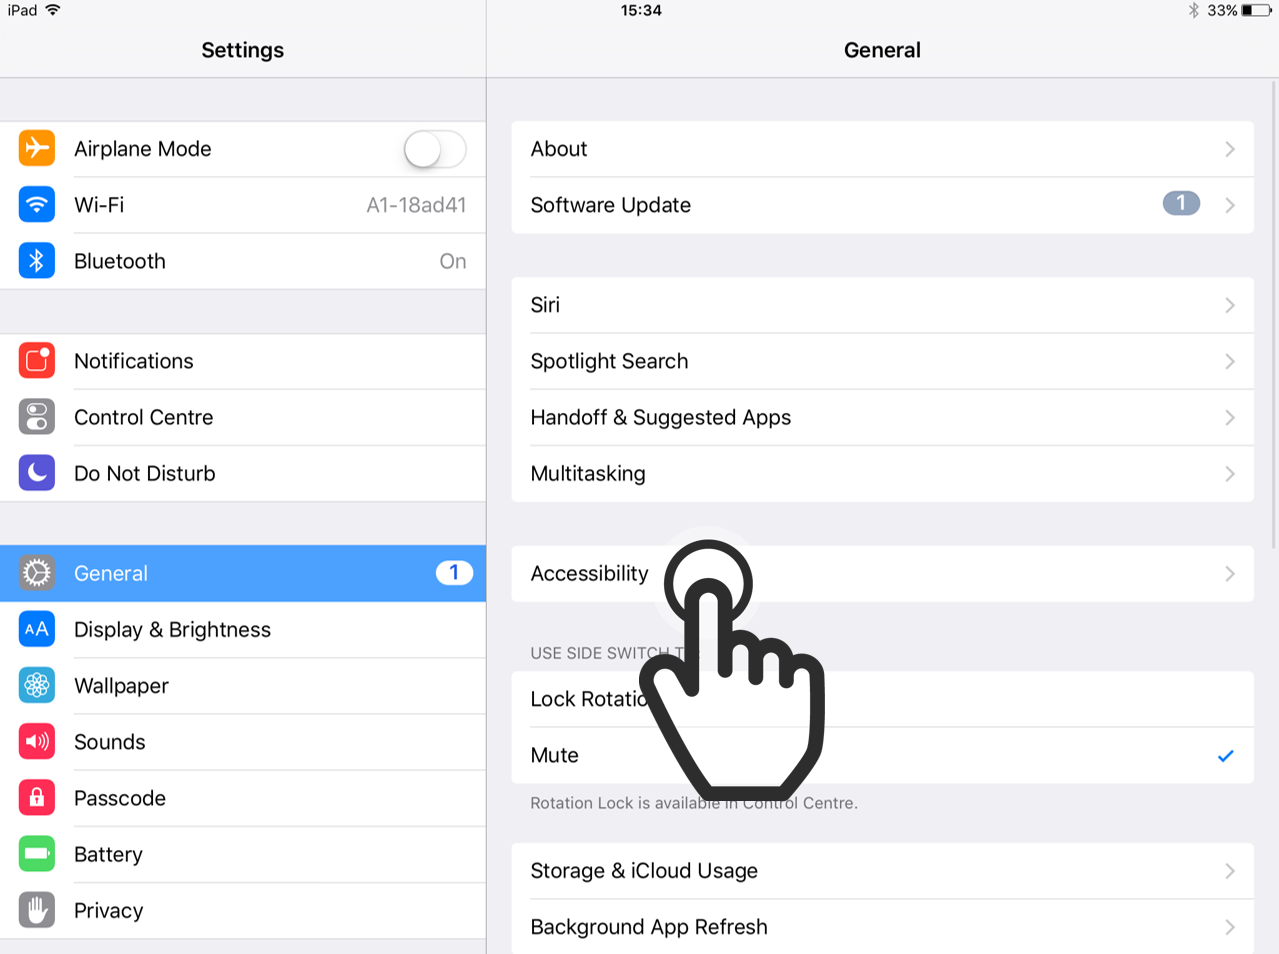This screenshot has height=954, width=1279.
Task: Open the Sounds settings section
Action: [243, 742]
